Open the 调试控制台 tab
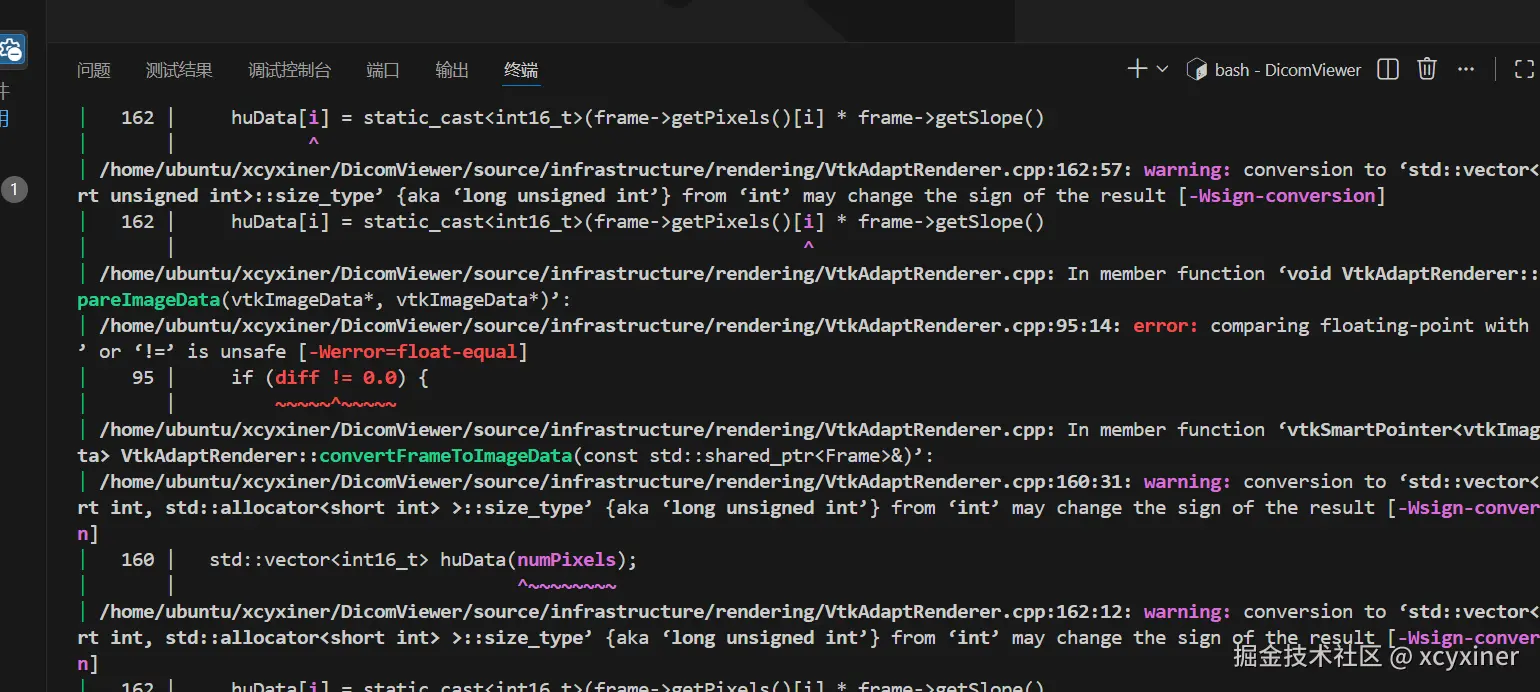Screen dimensions: 1540x692 (x=290, y=70)
